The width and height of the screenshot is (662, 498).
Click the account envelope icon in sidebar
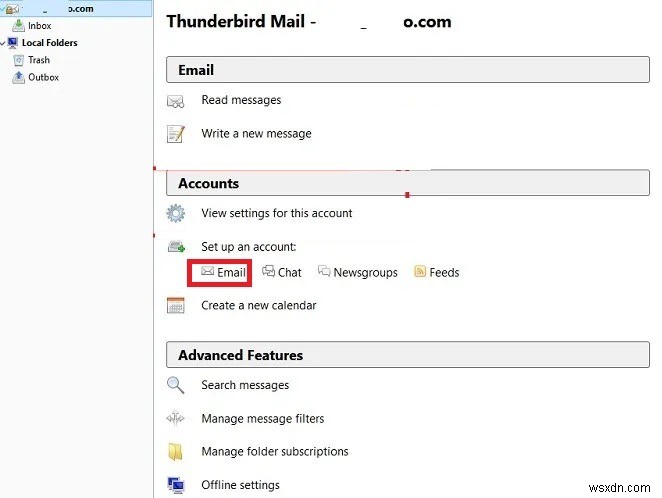pyautogui.click(x=12, y=8)
